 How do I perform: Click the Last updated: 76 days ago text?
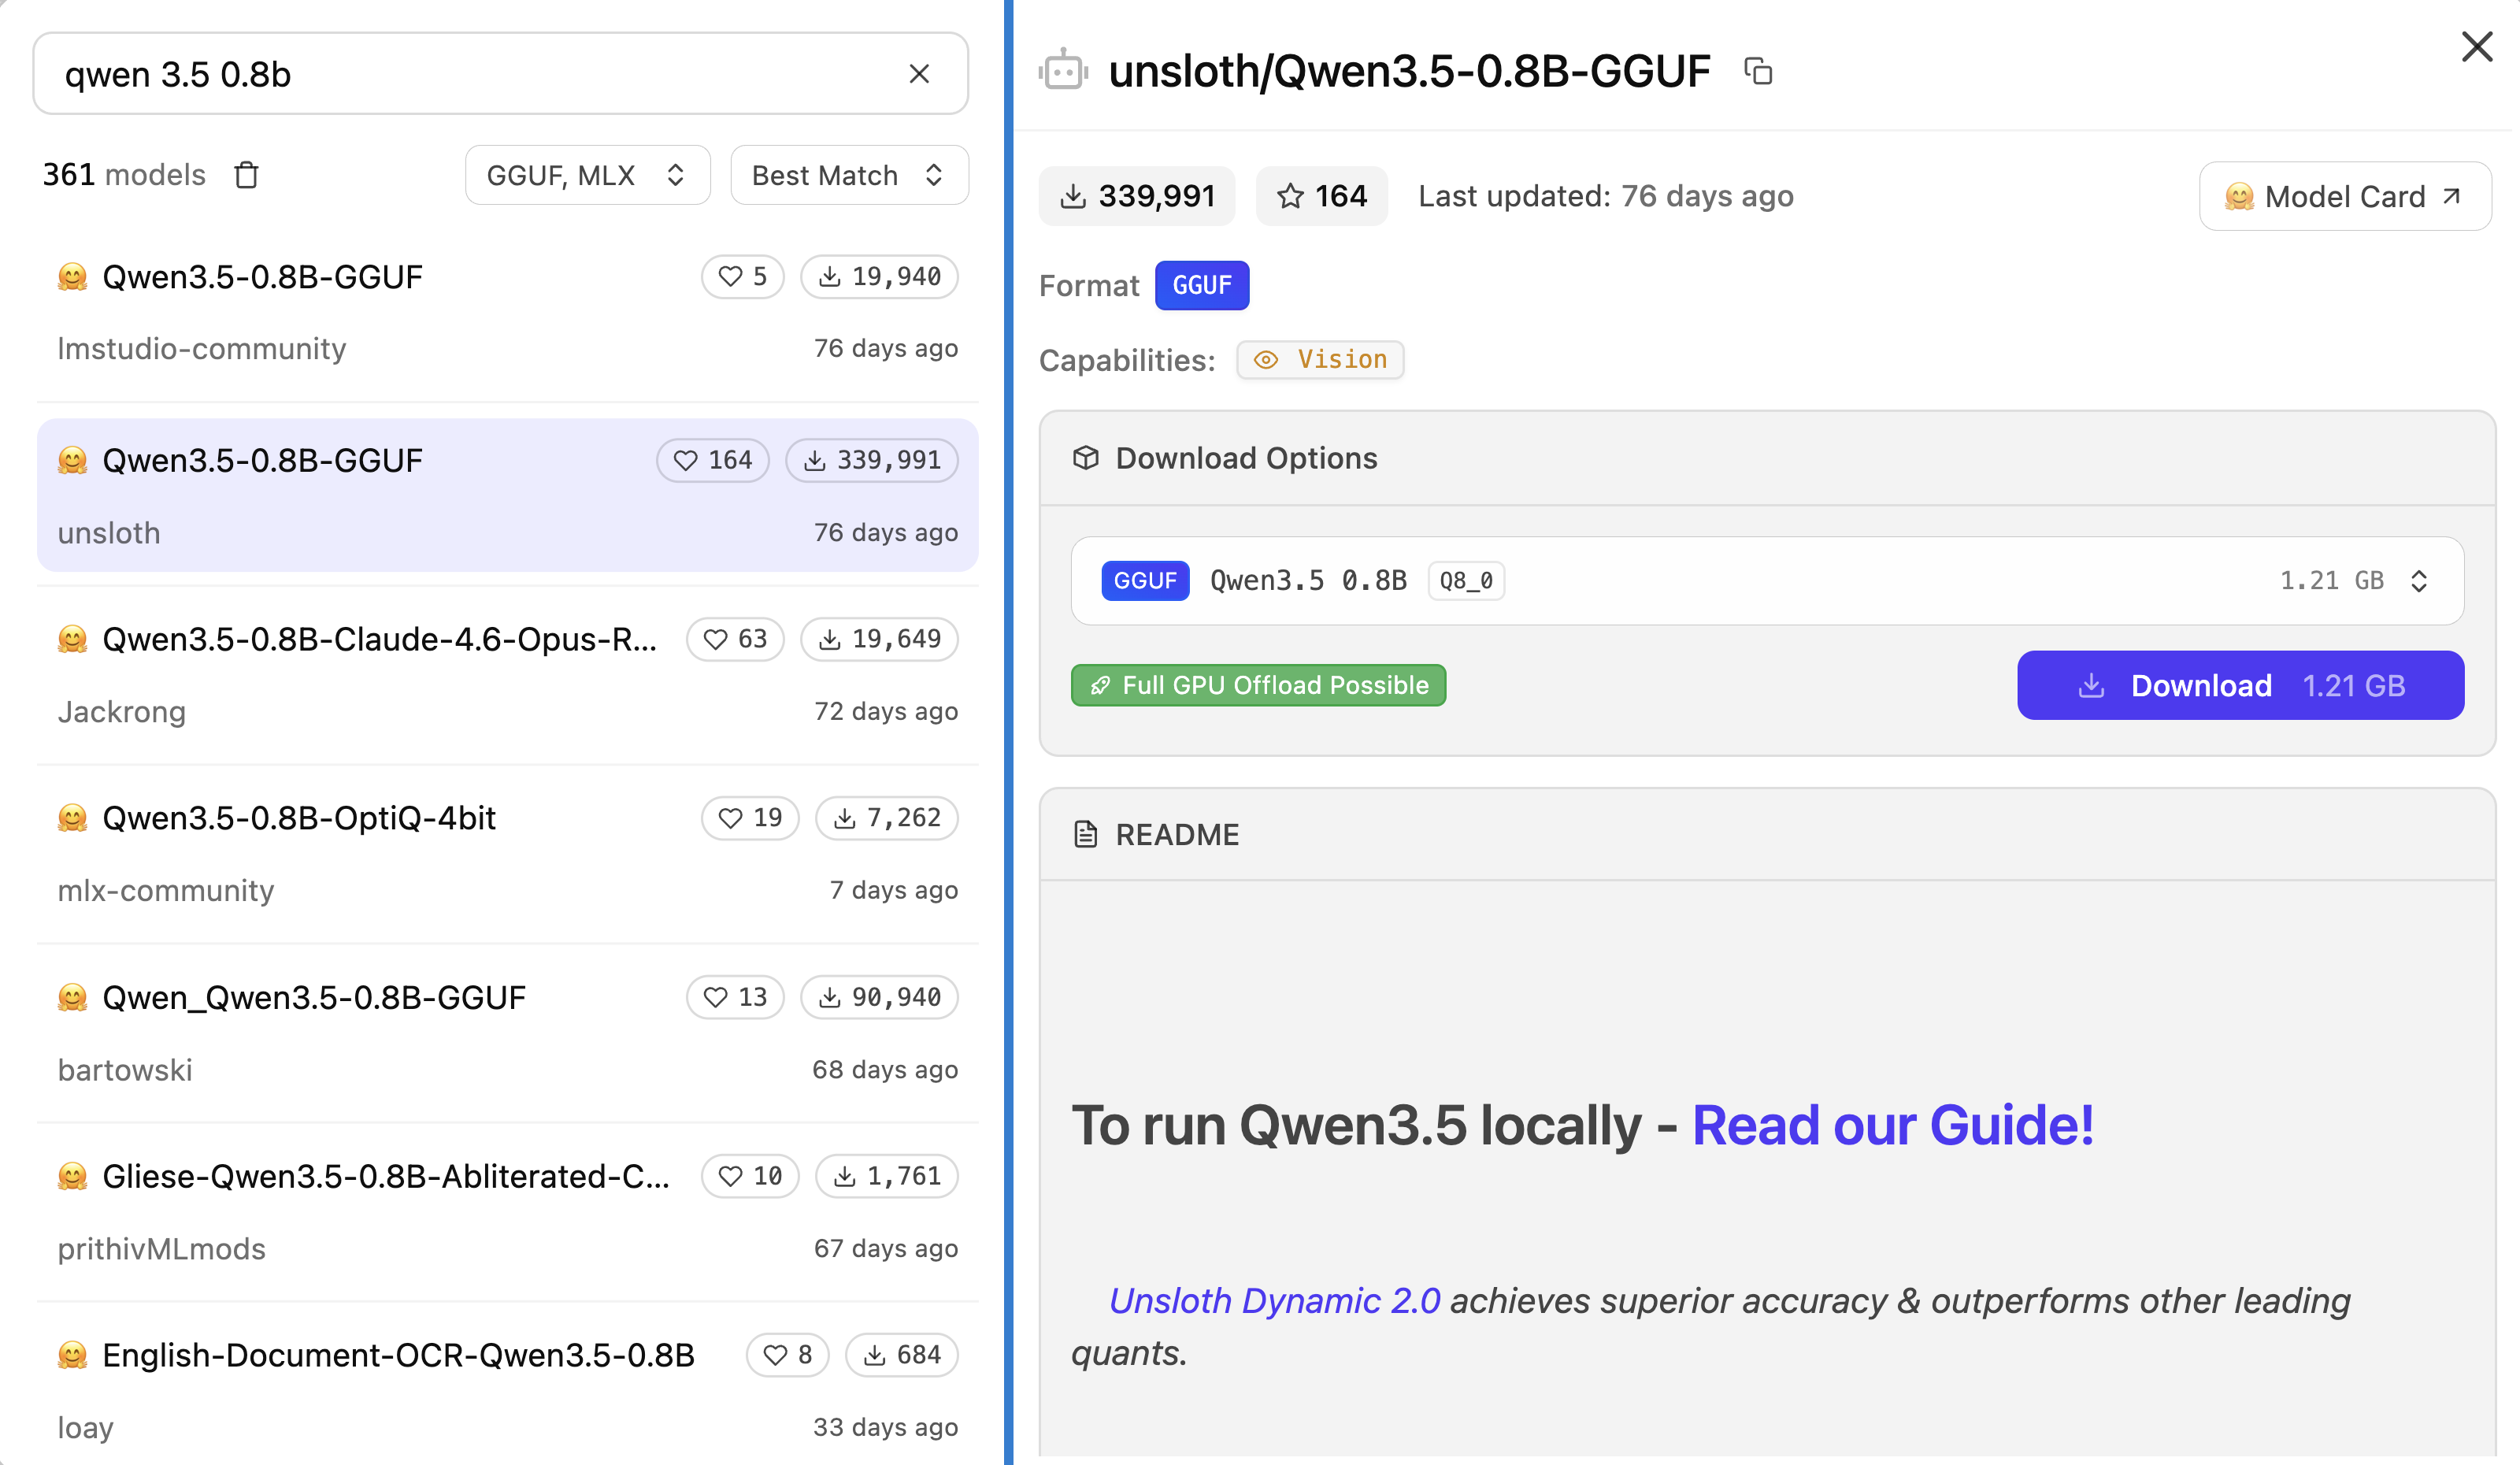click(1606, 196)
